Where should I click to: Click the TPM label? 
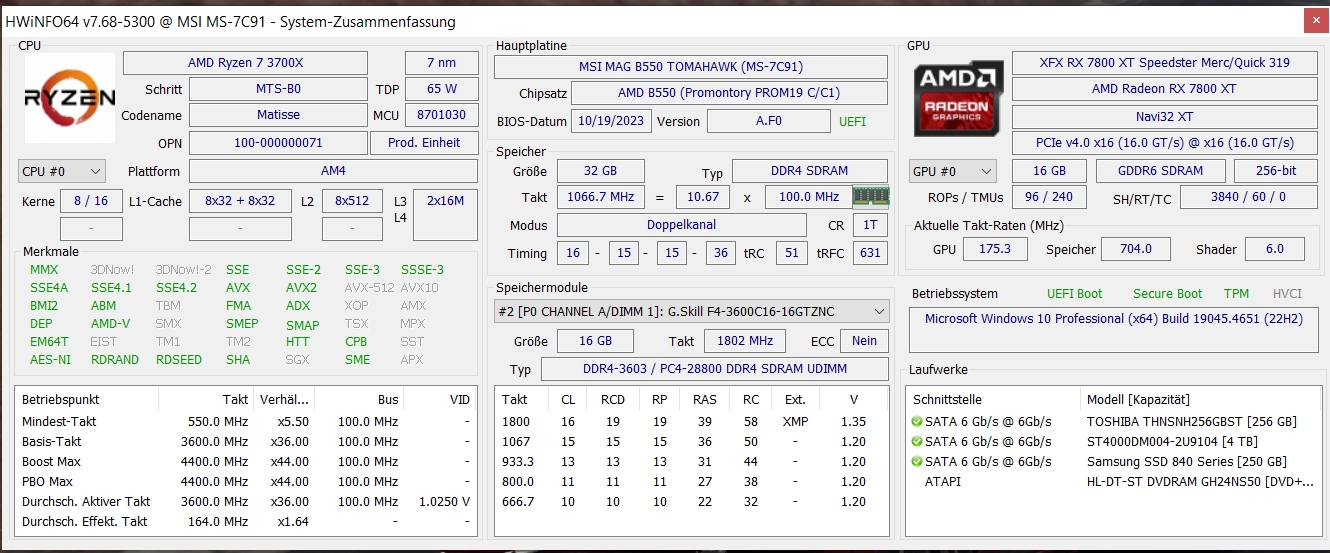tap(1236, 294)
